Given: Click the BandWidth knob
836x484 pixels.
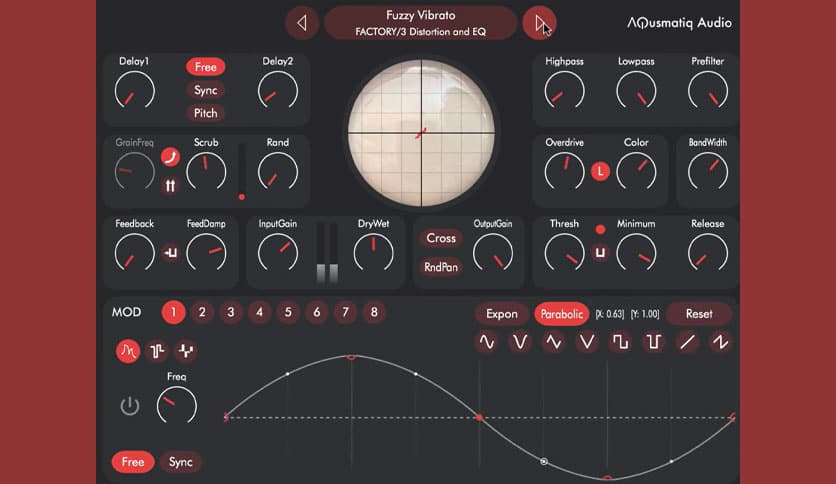Looking at the screenshot, I should tap(708, 172).
